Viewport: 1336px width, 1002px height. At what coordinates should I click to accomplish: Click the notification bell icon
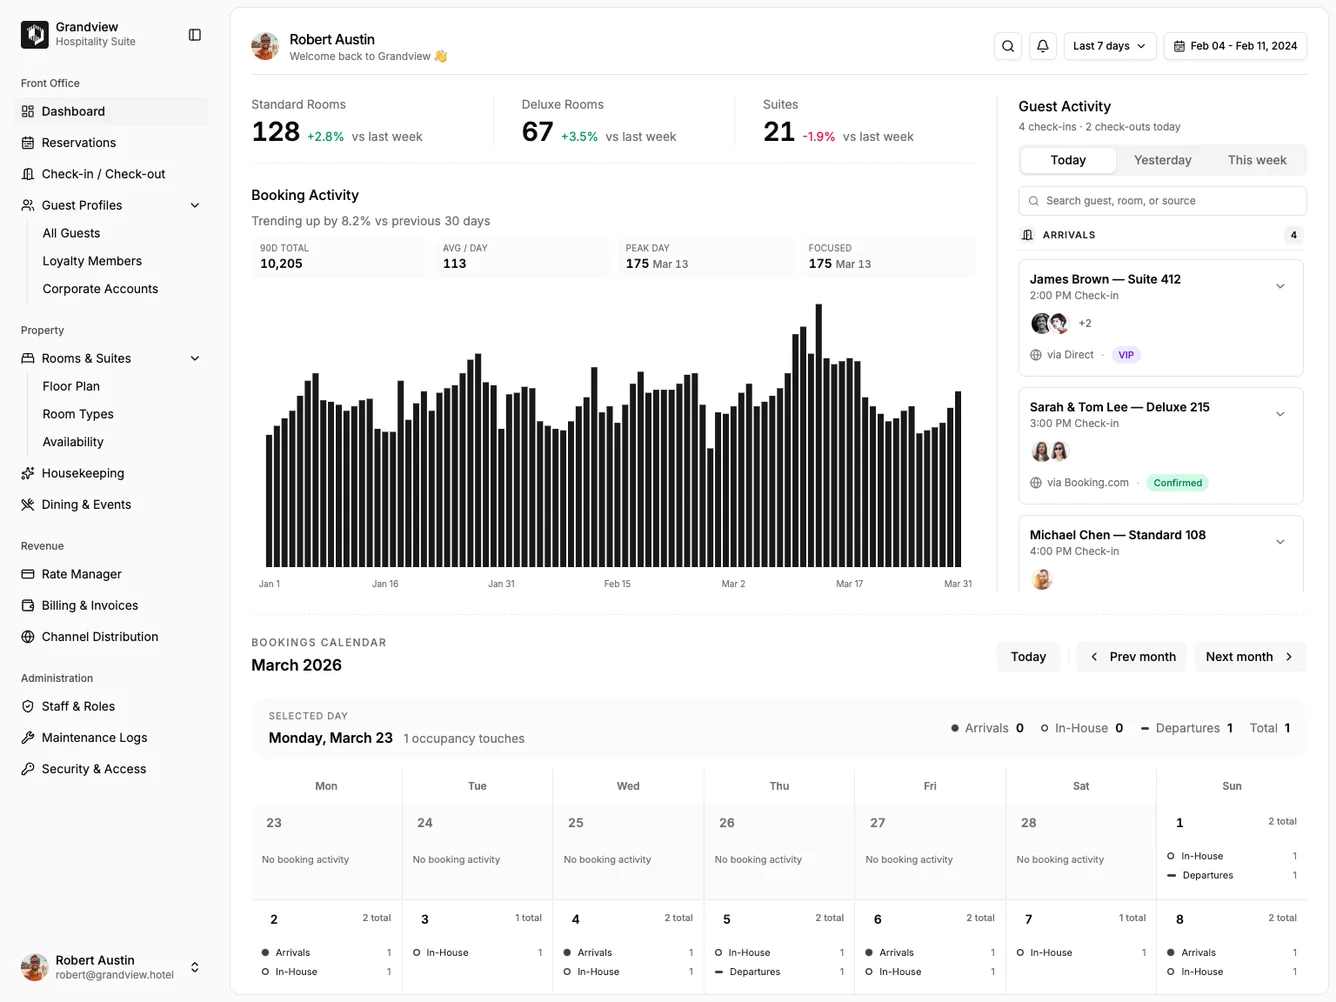[x=1042, y=45]
